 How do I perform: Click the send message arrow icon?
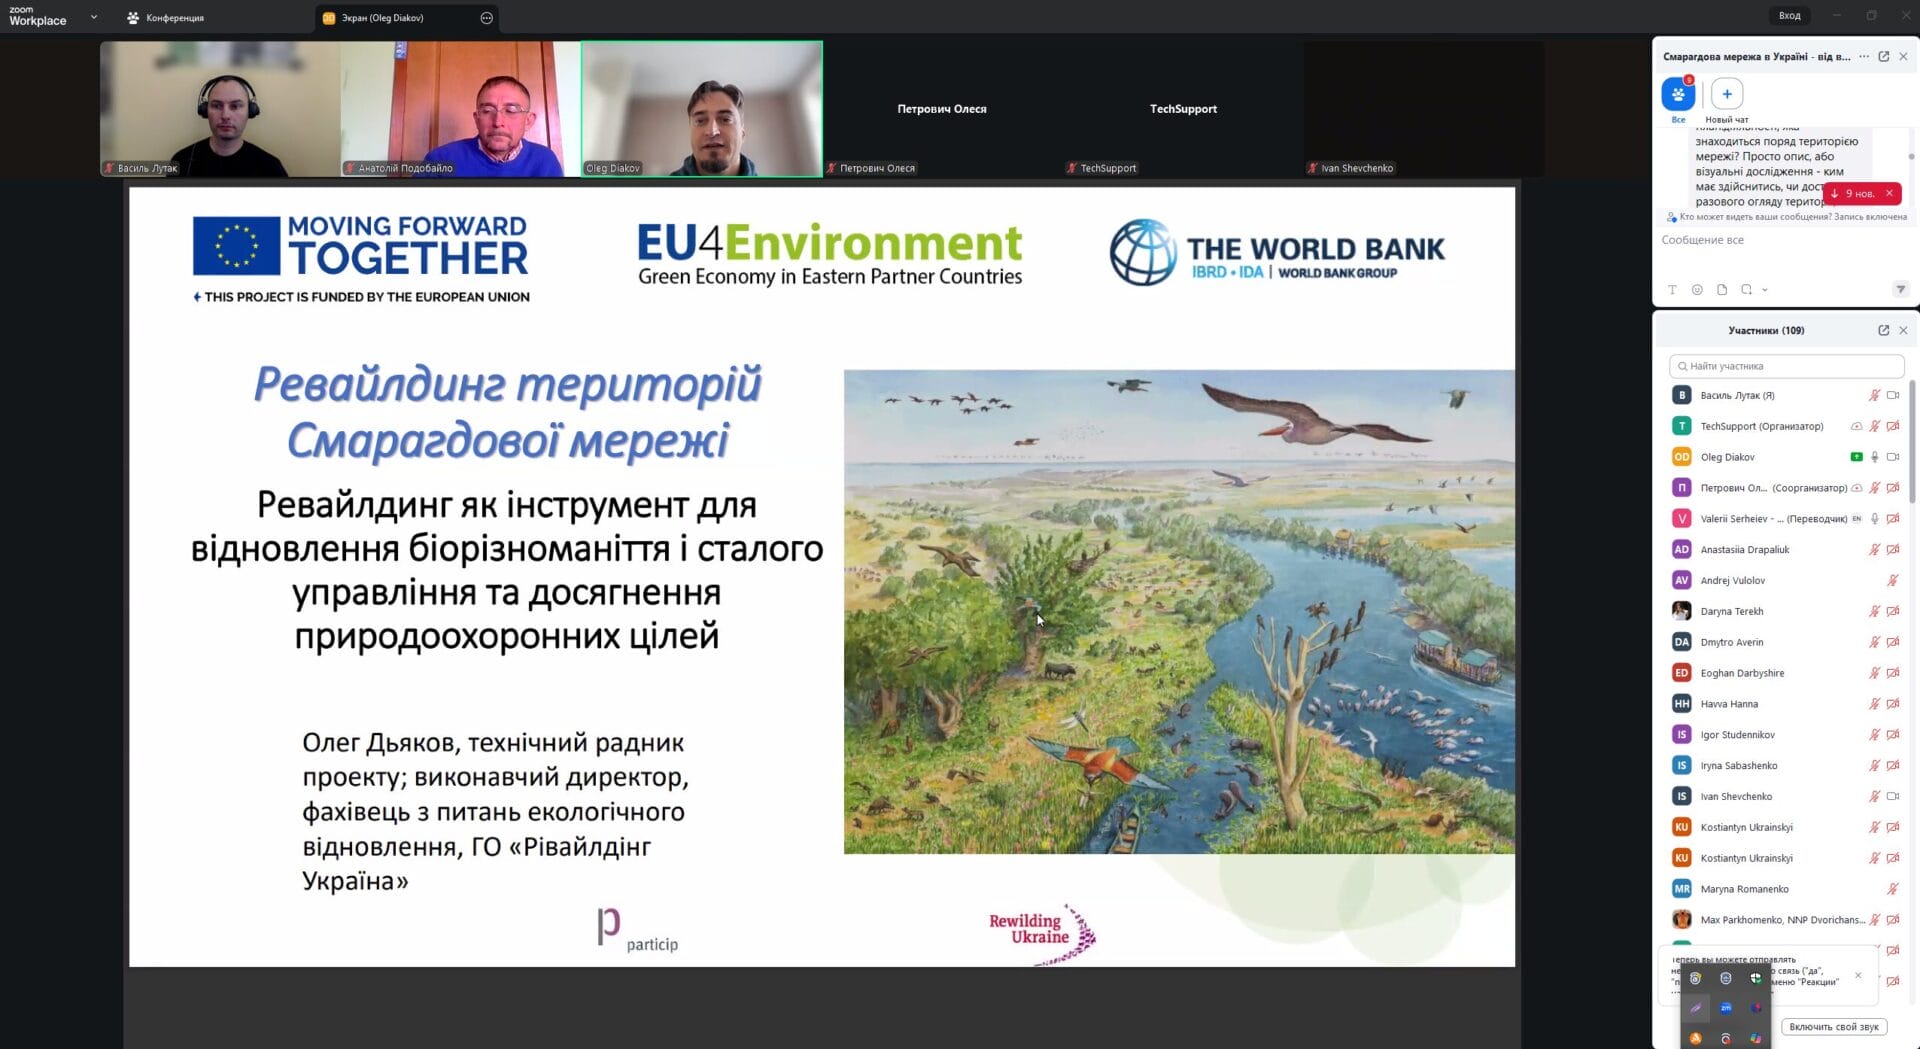1900,290
